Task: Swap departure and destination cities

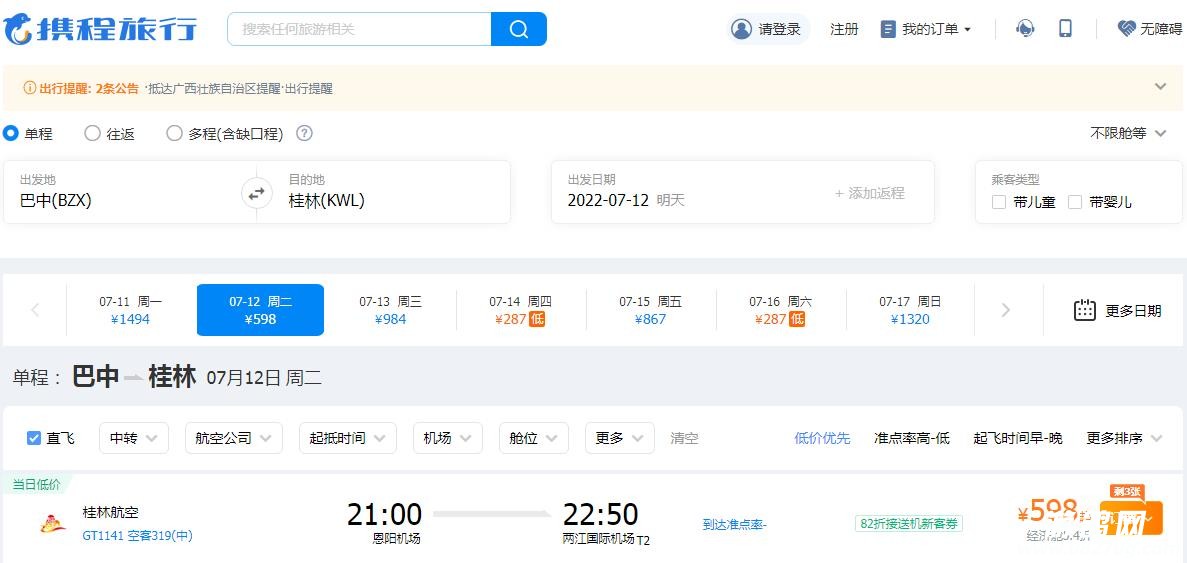Action: tap(257, 193)
